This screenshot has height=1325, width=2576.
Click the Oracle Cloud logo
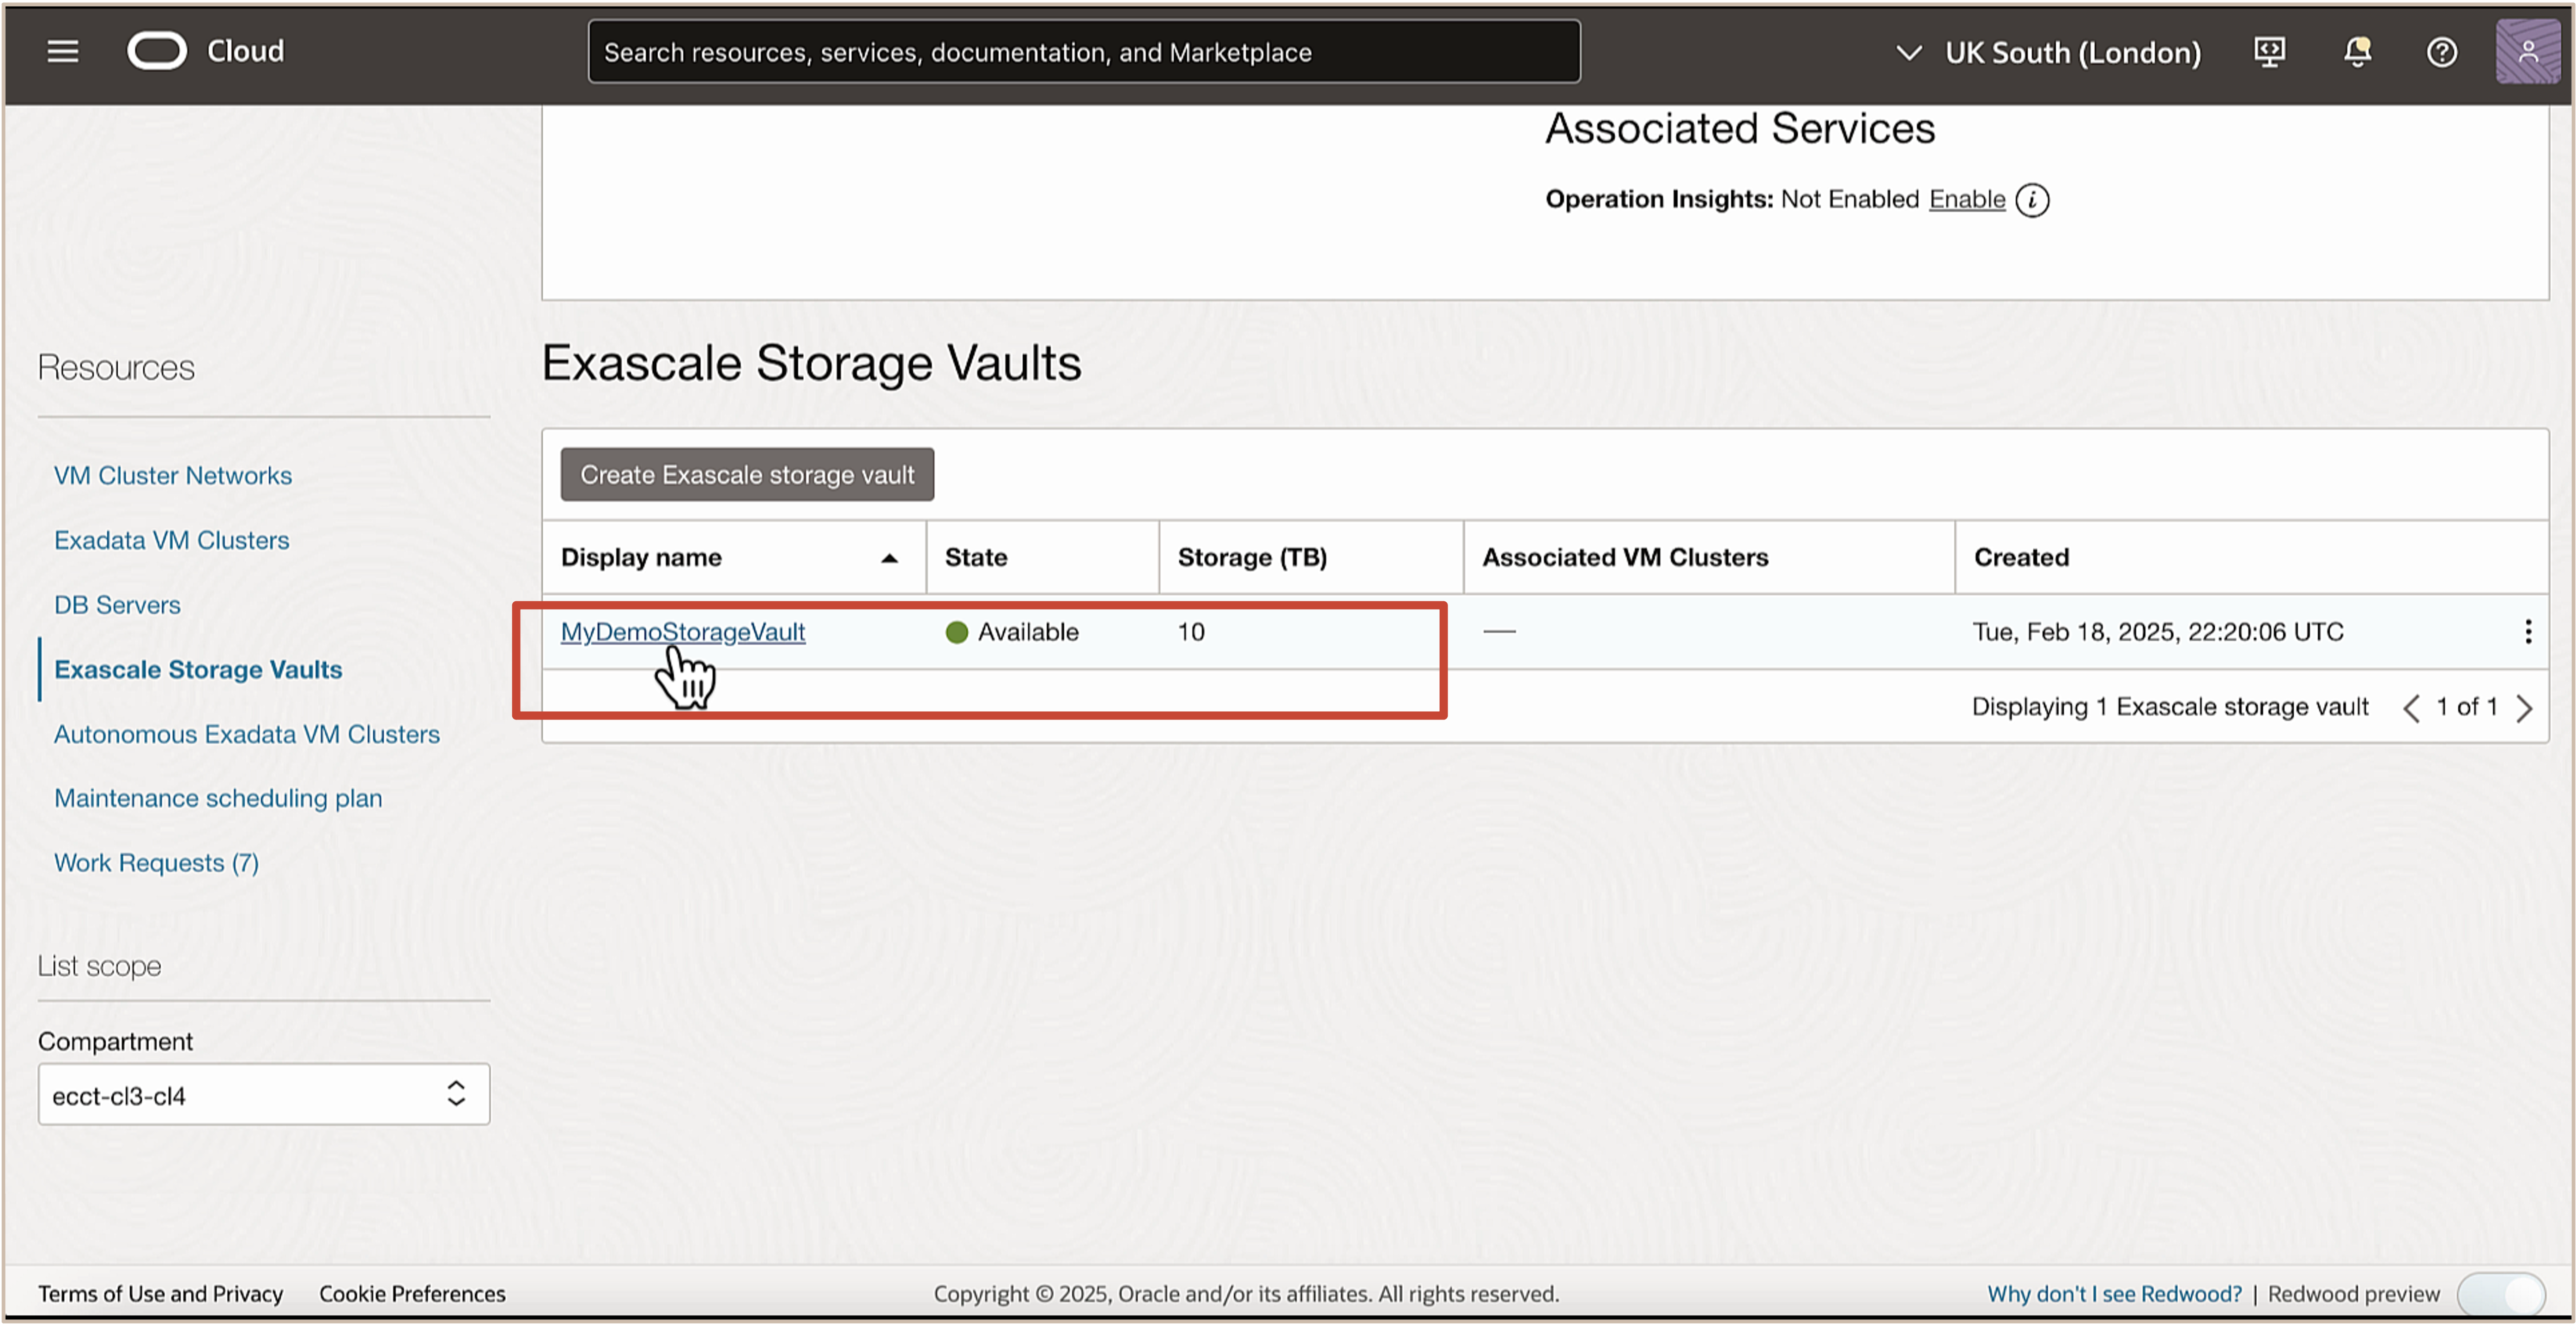point(157,51)
